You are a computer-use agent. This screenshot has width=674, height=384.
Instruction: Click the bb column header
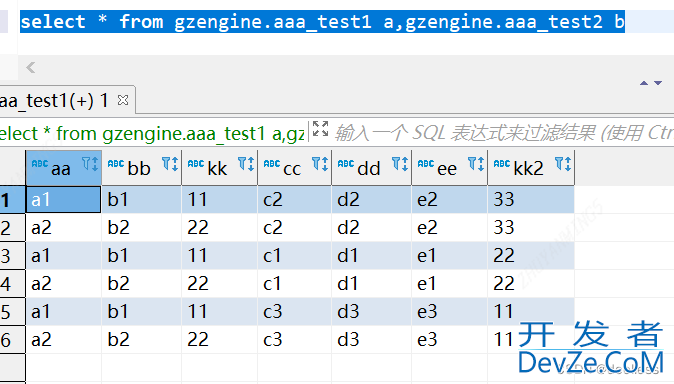(x=141, y=168)
